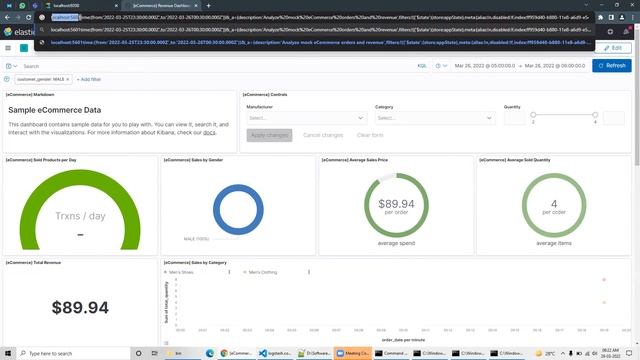Image resolution: width=640 pixels, height=360 pixels.
Task: Open the saved query menu beside Search
Action: coord(11,66)
